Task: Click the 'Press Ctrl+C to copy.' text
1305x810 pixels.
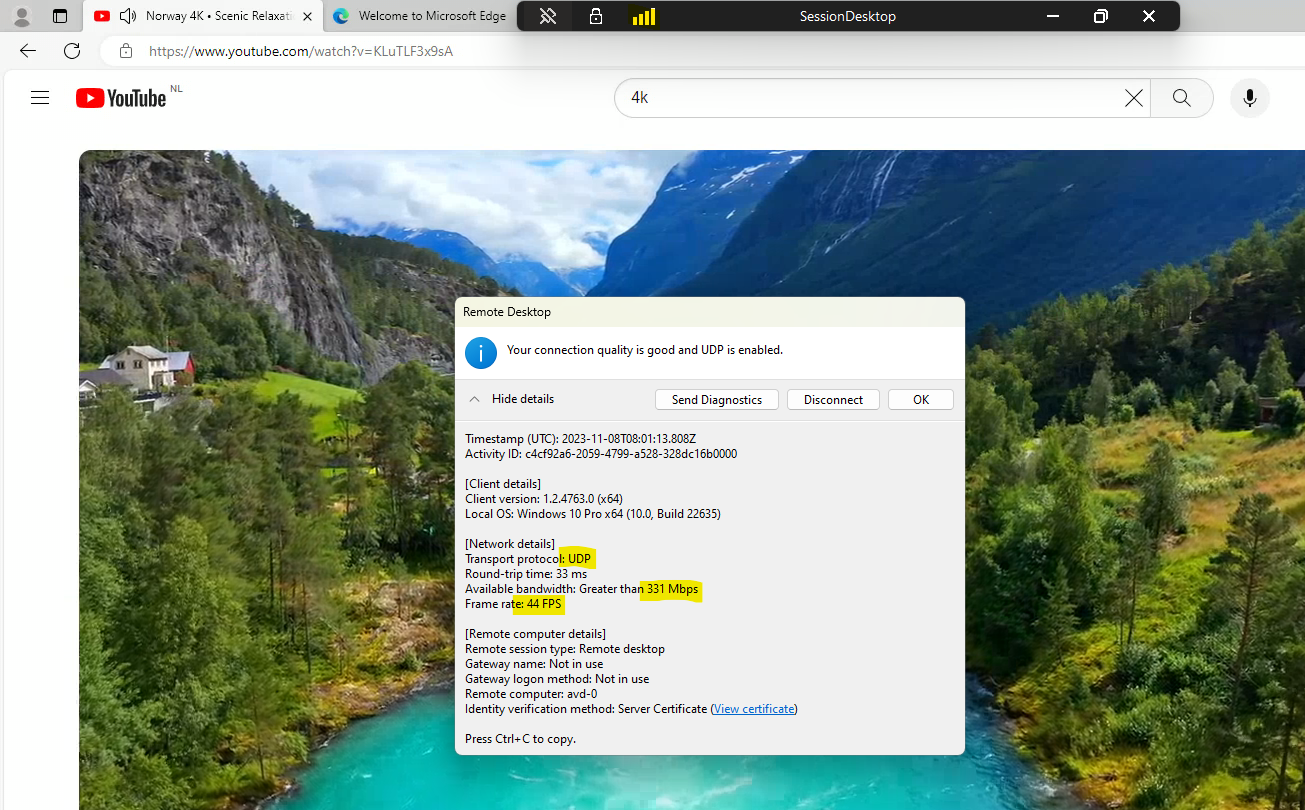Action: [520, 739]
